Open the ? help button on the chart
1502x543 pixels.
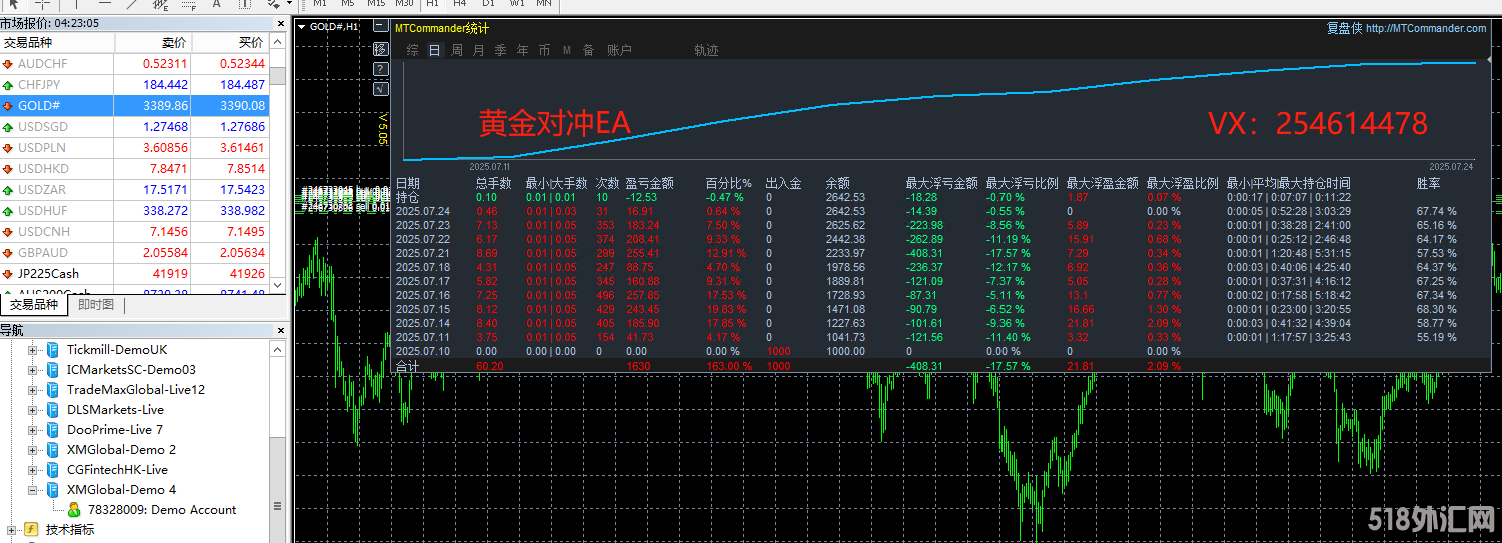[380, 69]
